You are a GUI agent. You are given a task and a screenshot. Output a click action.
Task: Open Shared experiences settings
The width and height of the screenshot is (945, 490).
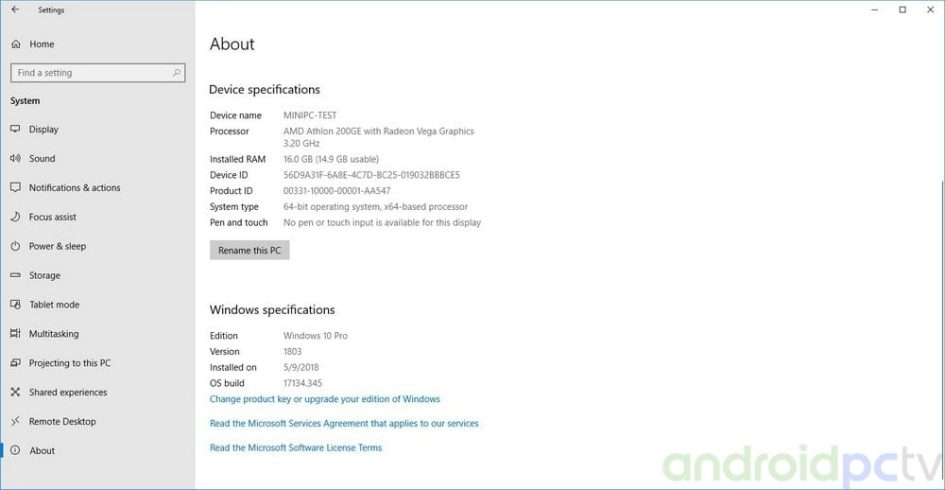(x=67, y=392)
